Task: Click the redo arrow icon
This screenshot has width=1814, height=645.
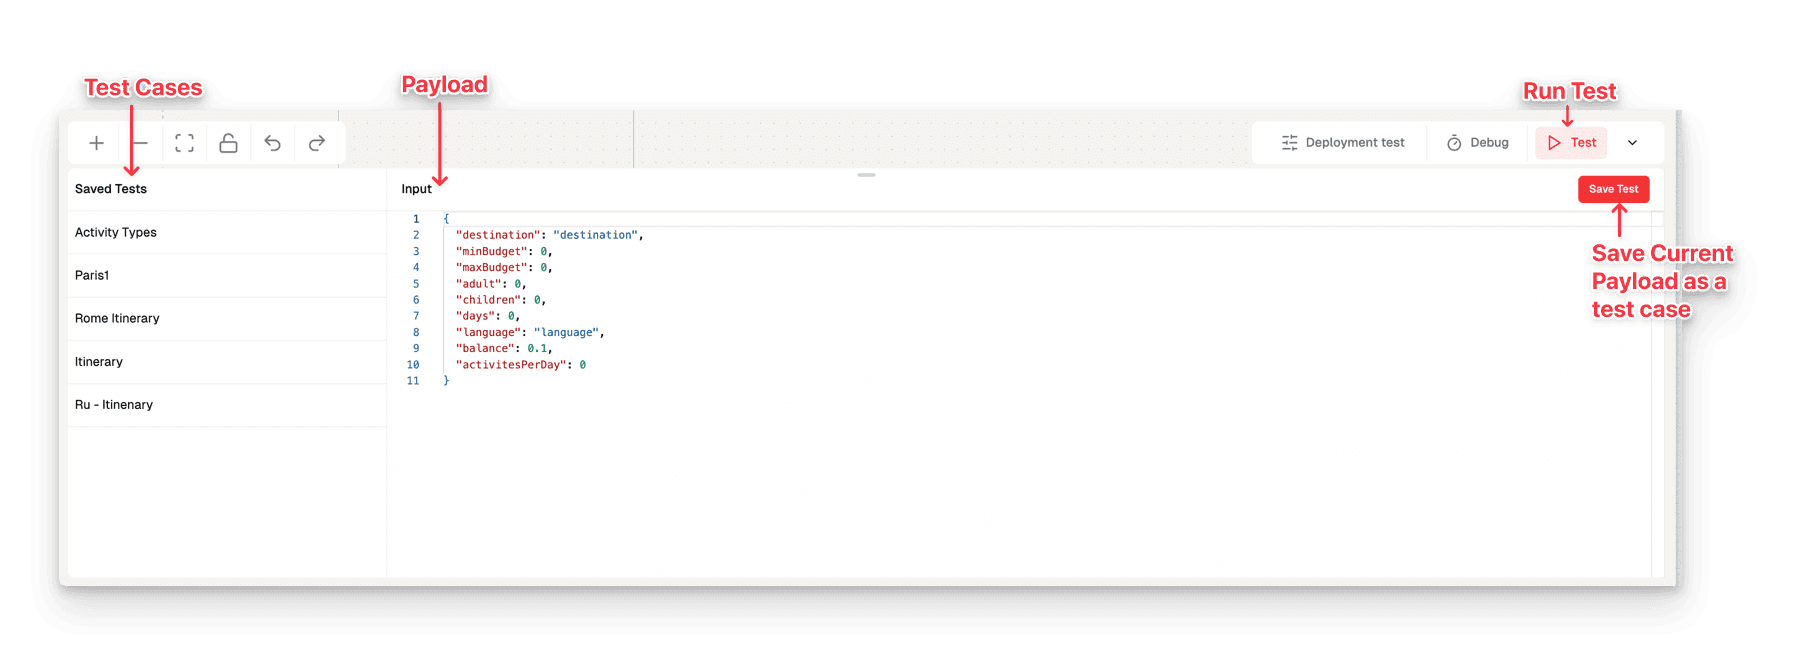Action: (316, 143)
